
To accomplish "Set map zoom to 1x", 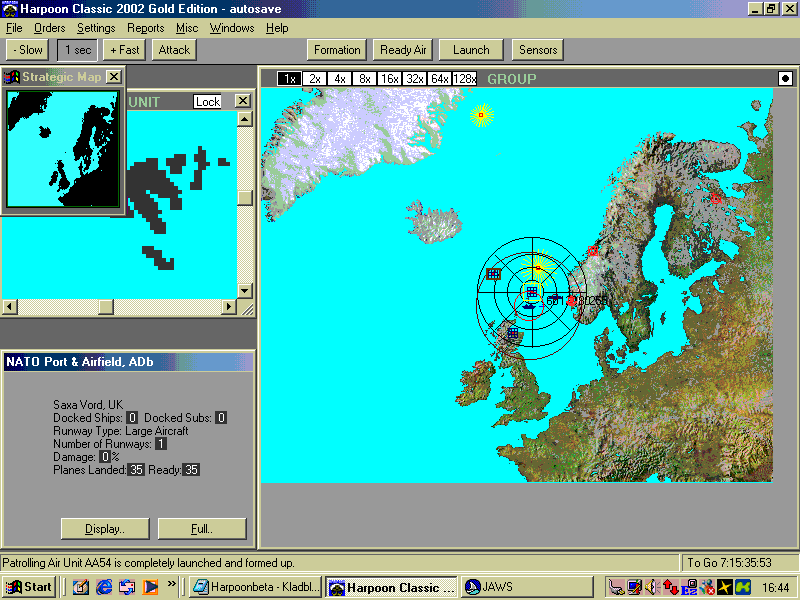I will pos(289,79).
